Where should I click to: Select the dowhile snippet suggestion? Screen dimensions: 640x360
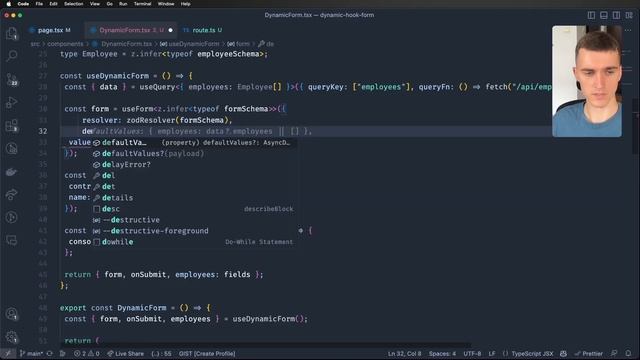(193, 242)
